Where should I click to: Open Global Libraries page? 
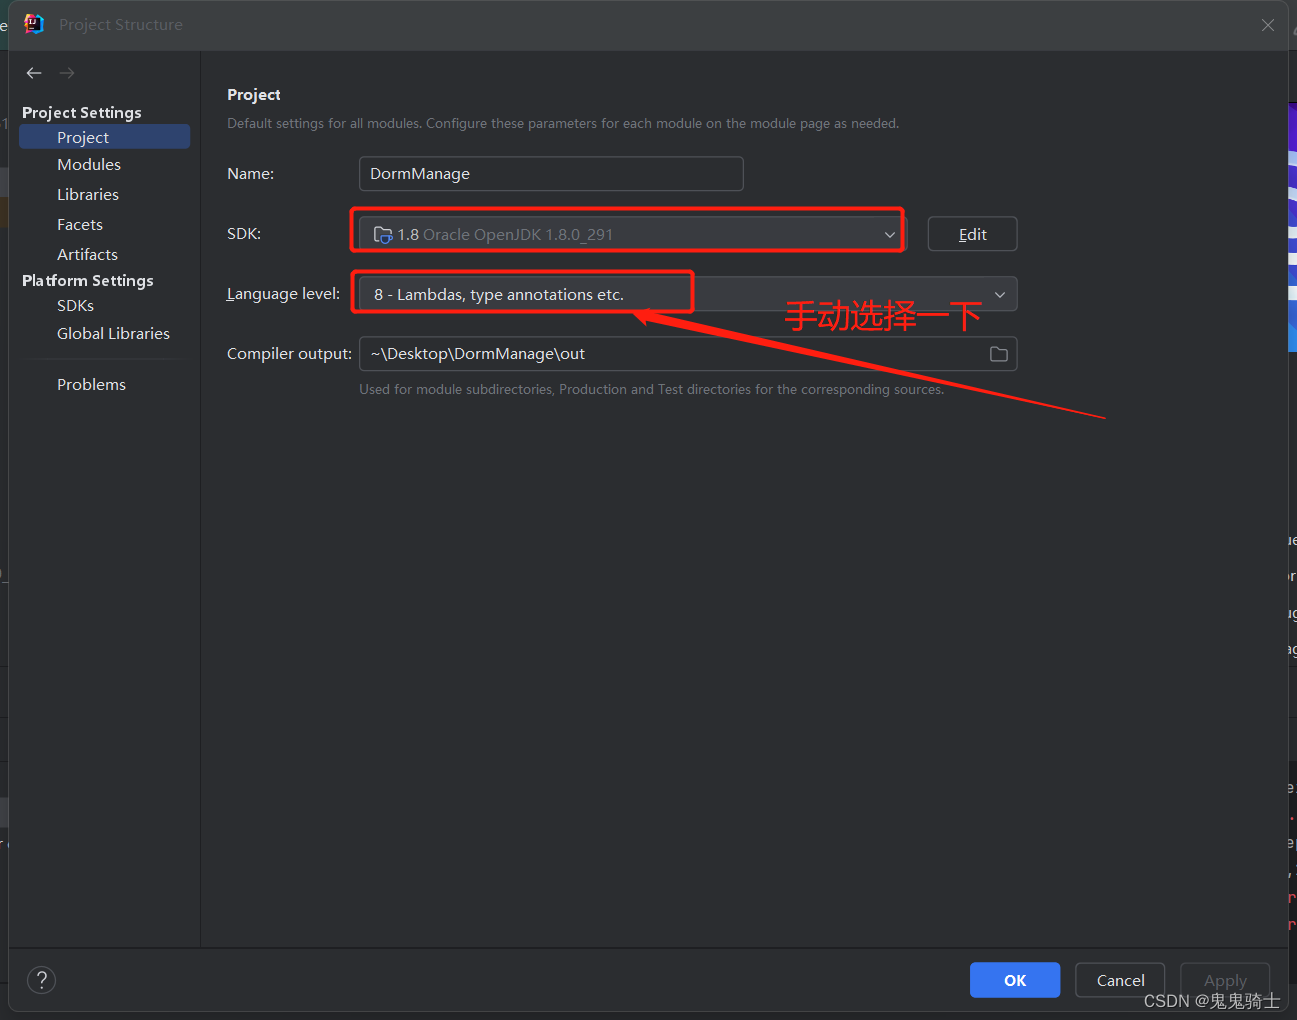(x=113, y=333)
